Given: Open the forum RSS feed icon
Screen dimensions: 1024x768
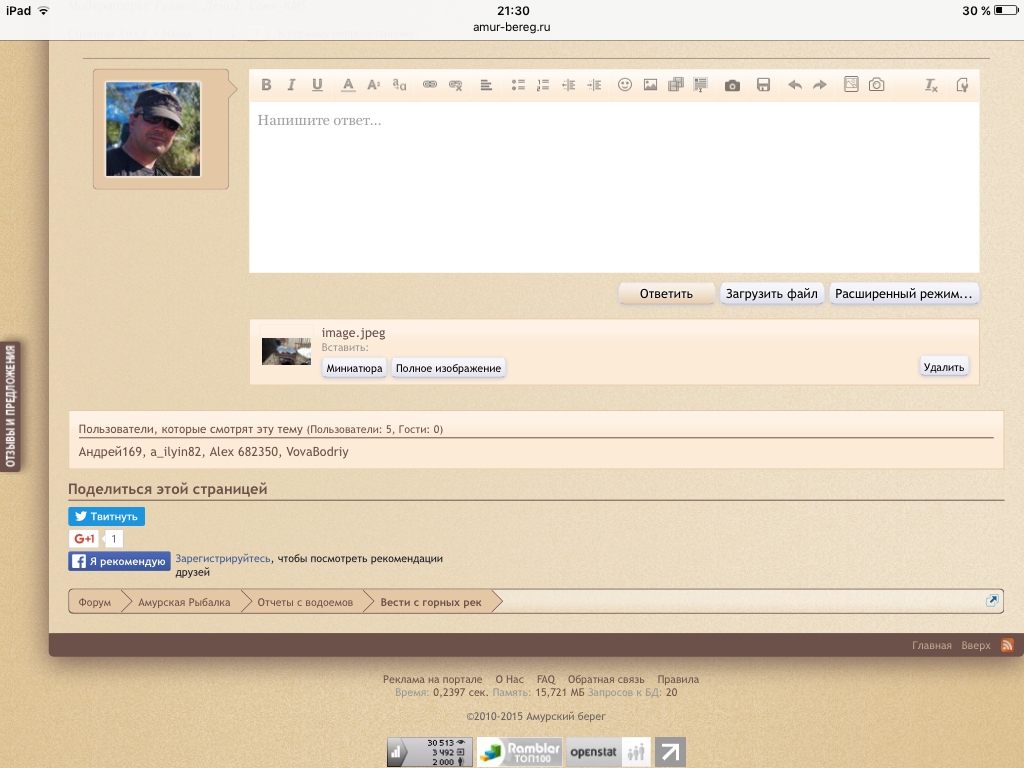Looking at the screenshot, I should tap(1007, 645).
